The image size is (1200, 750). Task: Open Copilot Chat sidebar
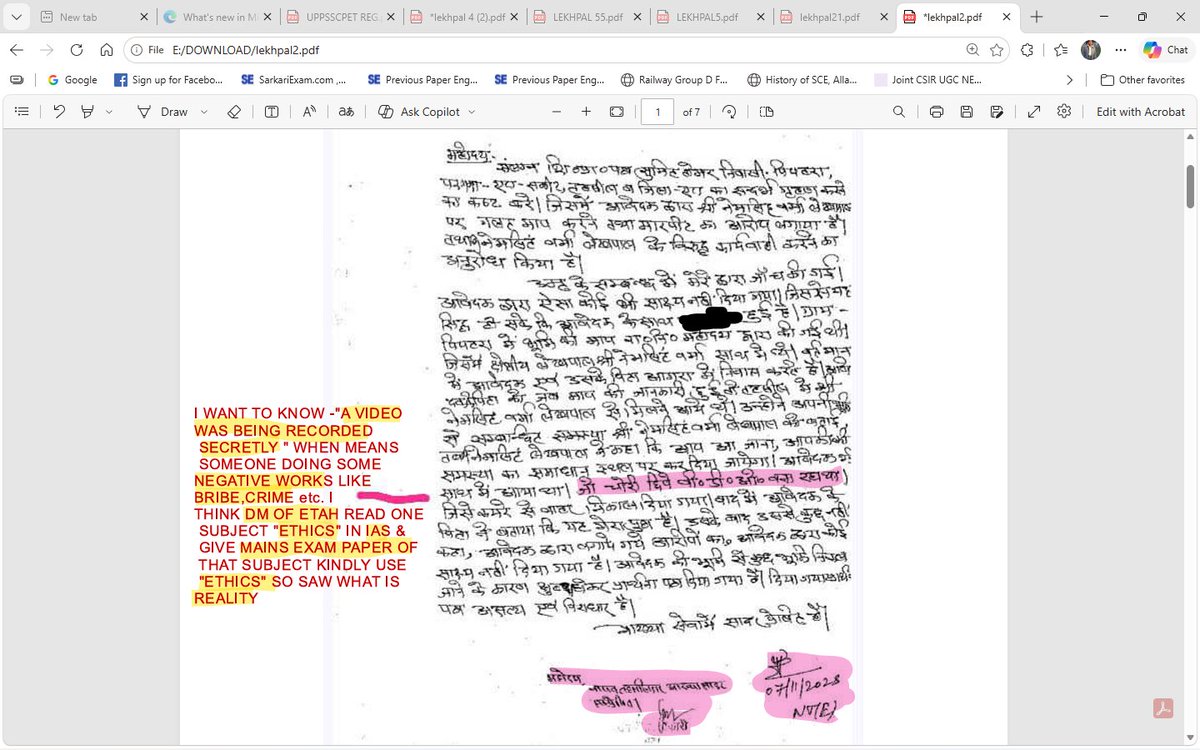pos(1166,50)
